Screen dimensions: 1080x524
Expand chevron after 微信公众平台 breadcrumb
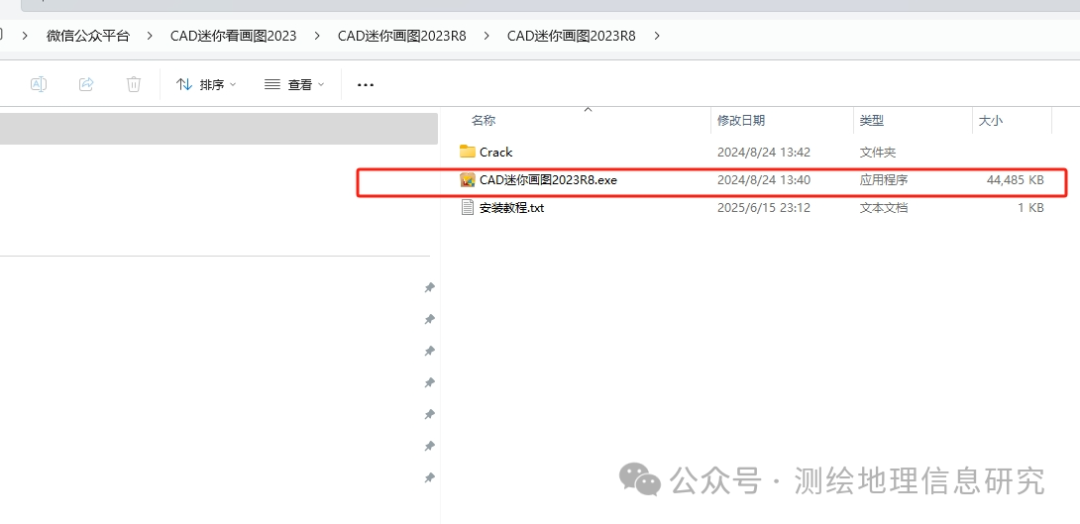[x=149, y=36]
